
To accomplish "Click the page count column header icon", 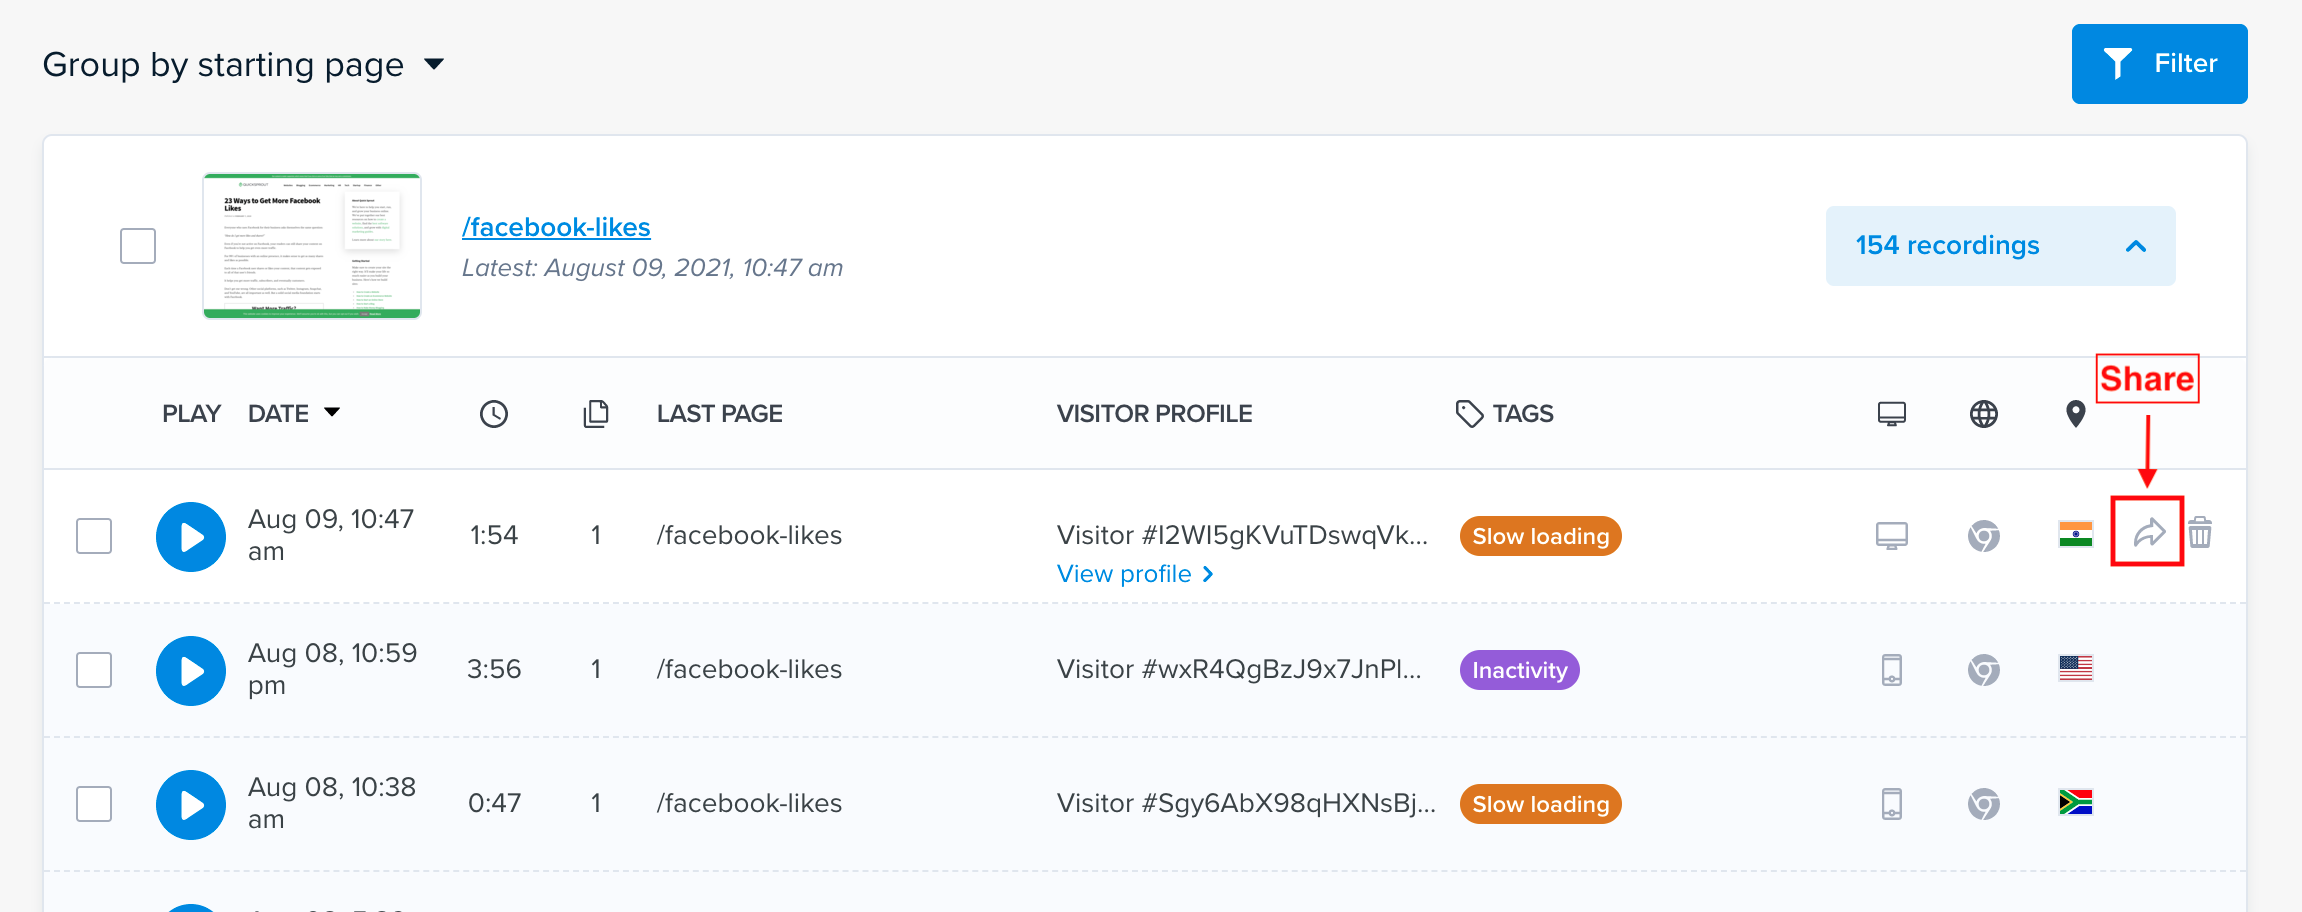I will (x=596, y=414).
